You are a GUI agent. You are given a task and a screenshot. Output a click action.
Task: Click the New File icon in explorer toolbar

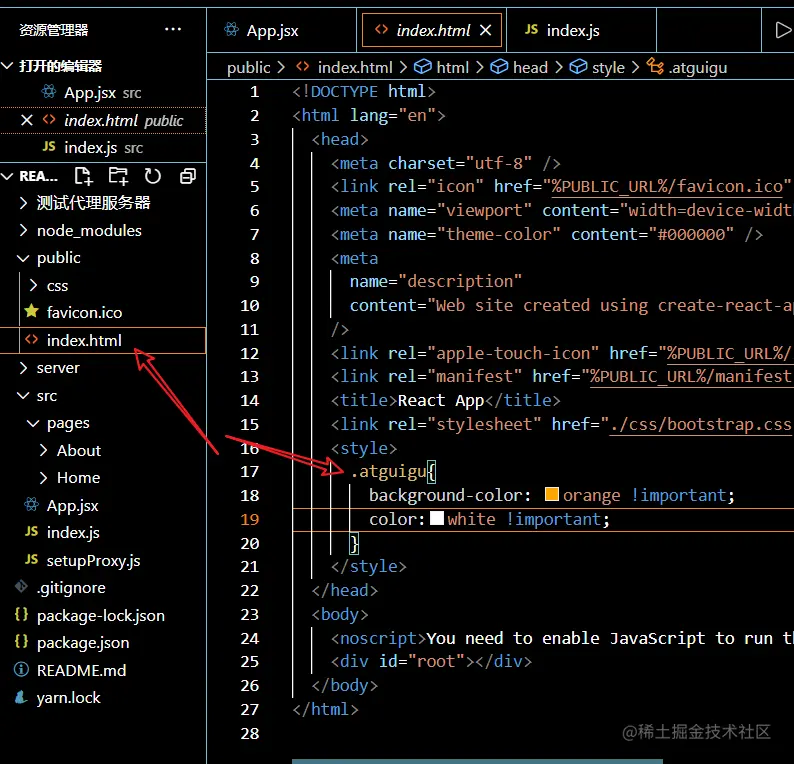84,176
